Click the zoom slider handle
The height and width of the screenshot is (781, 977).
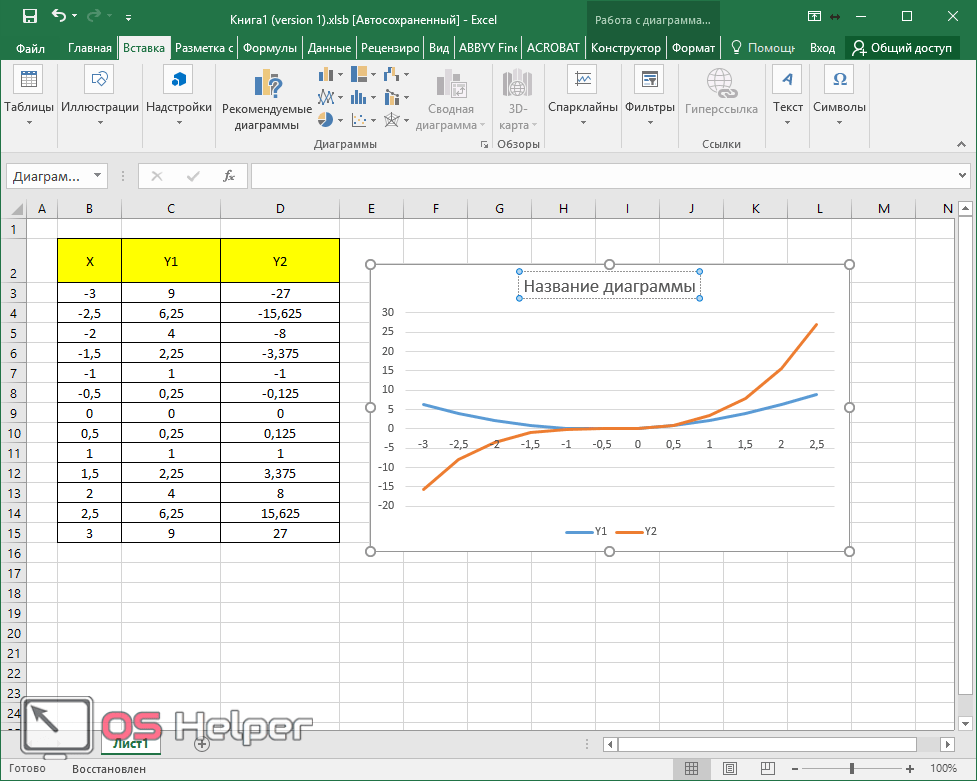point(852,769)
